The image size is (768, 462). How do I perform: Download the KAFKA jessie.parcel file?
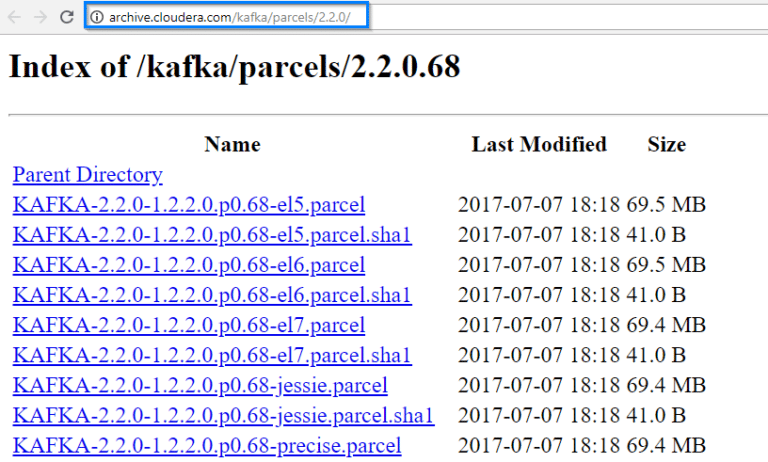(200, 385)
